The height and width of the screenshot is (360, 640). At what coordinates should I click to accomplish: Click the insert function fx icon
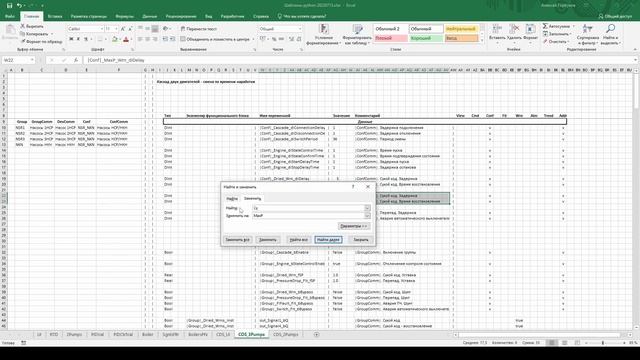(76, 60)
